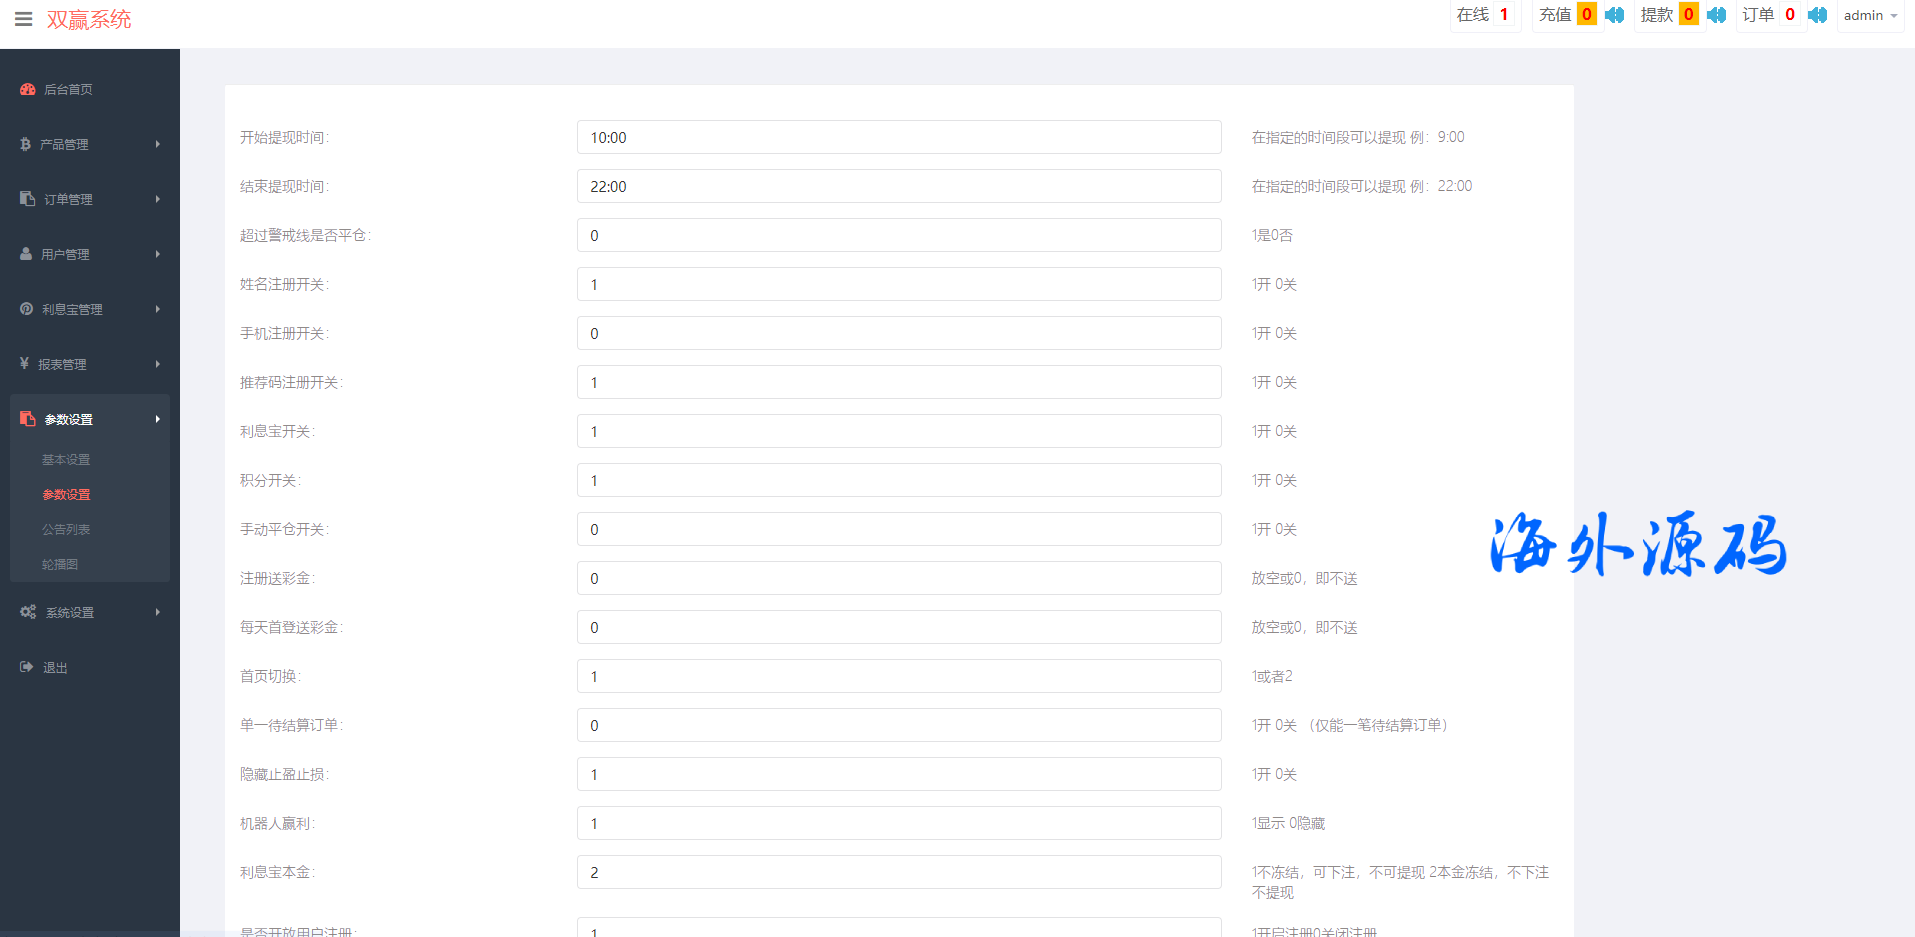Click the 报表管理 yen icon
This screenshot has height=937, width=1915.
point(24,364)
